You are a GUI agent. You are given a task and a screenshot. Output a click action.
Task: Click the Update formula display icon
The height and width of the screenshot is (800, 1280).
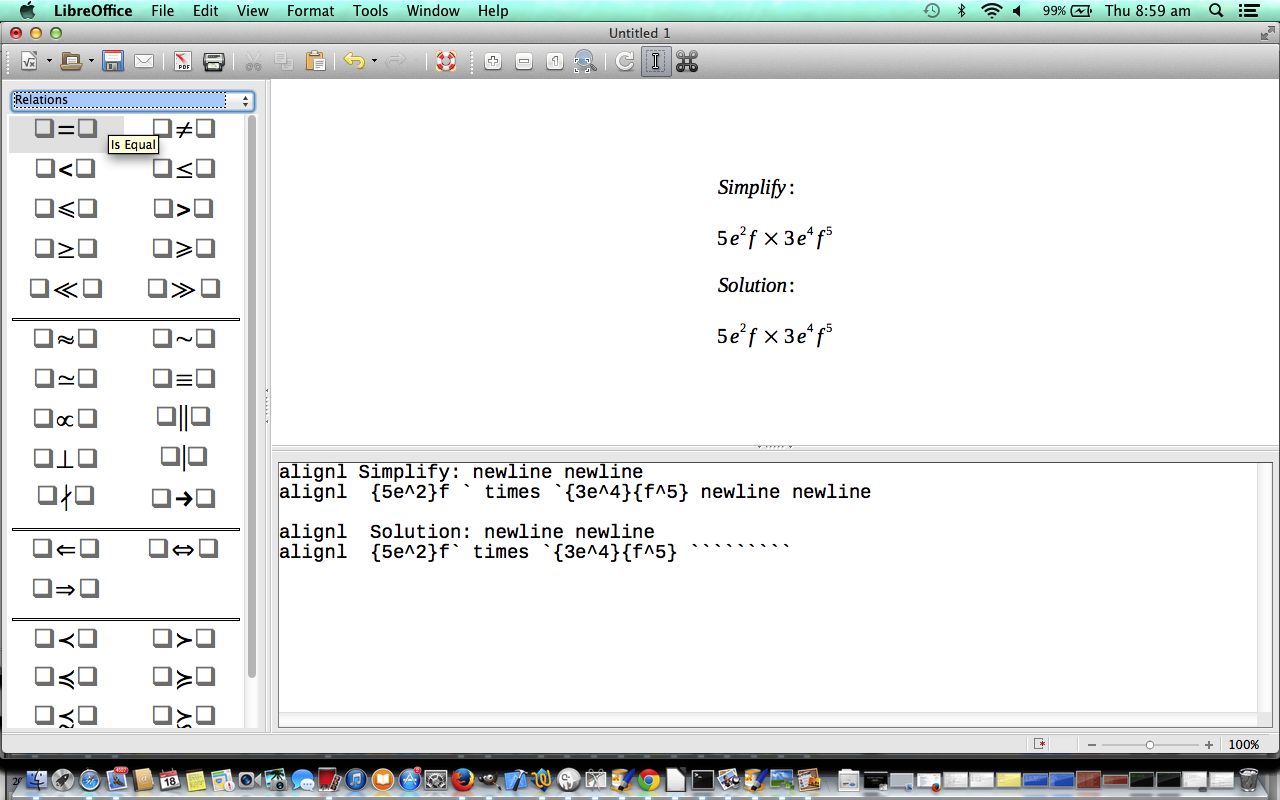(x=625, y=62)
